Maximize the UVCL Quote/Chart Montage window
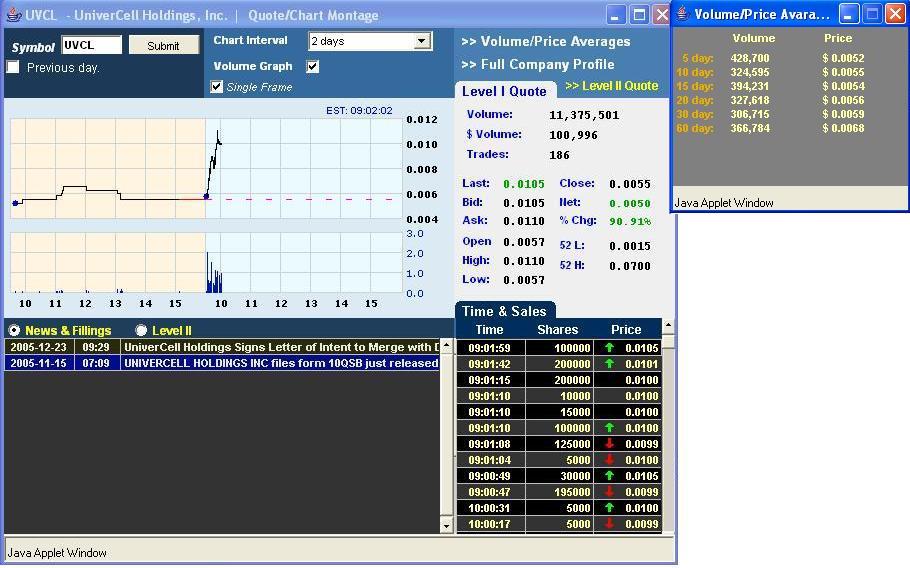This screenshot has height=568, width=910. click(639, 15)
